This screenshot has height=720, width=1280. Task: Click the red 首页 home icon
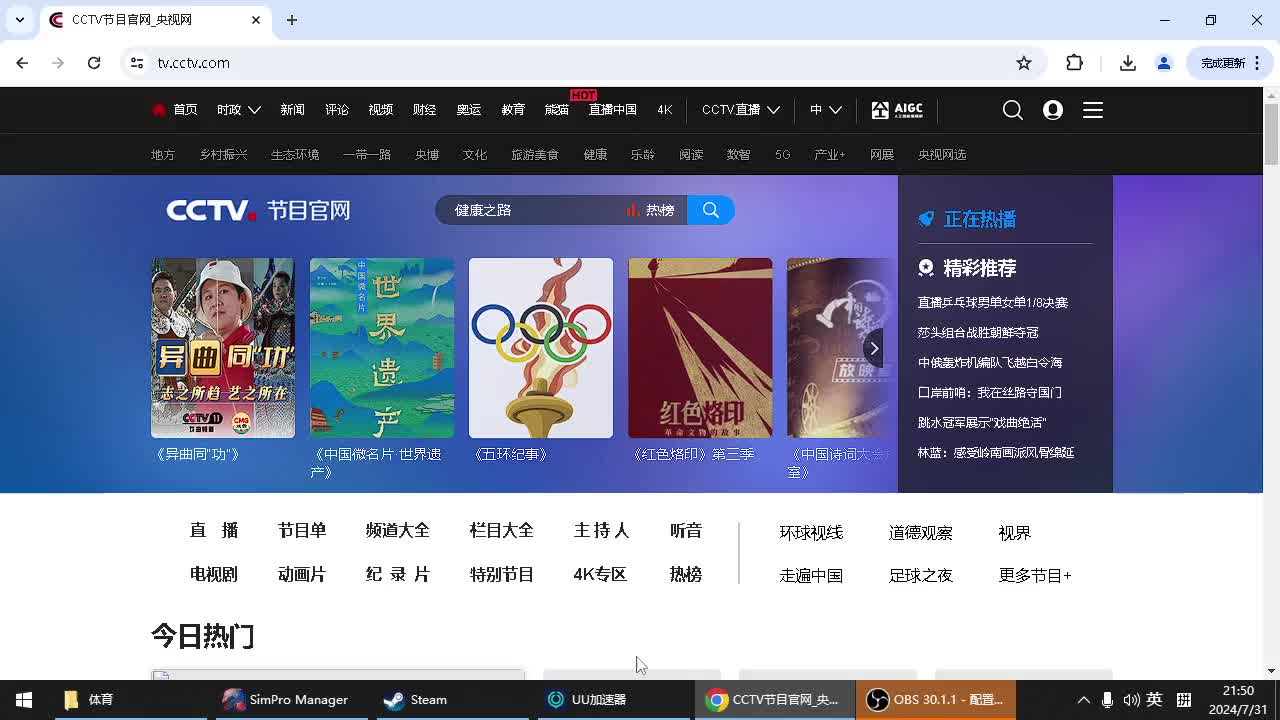click(158, 110)
